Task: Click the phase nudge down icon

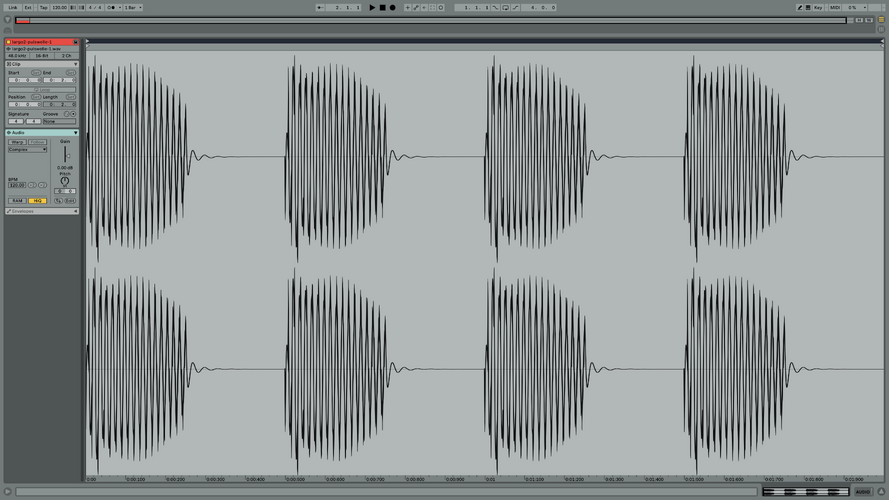Action: (x=73, y=7)
